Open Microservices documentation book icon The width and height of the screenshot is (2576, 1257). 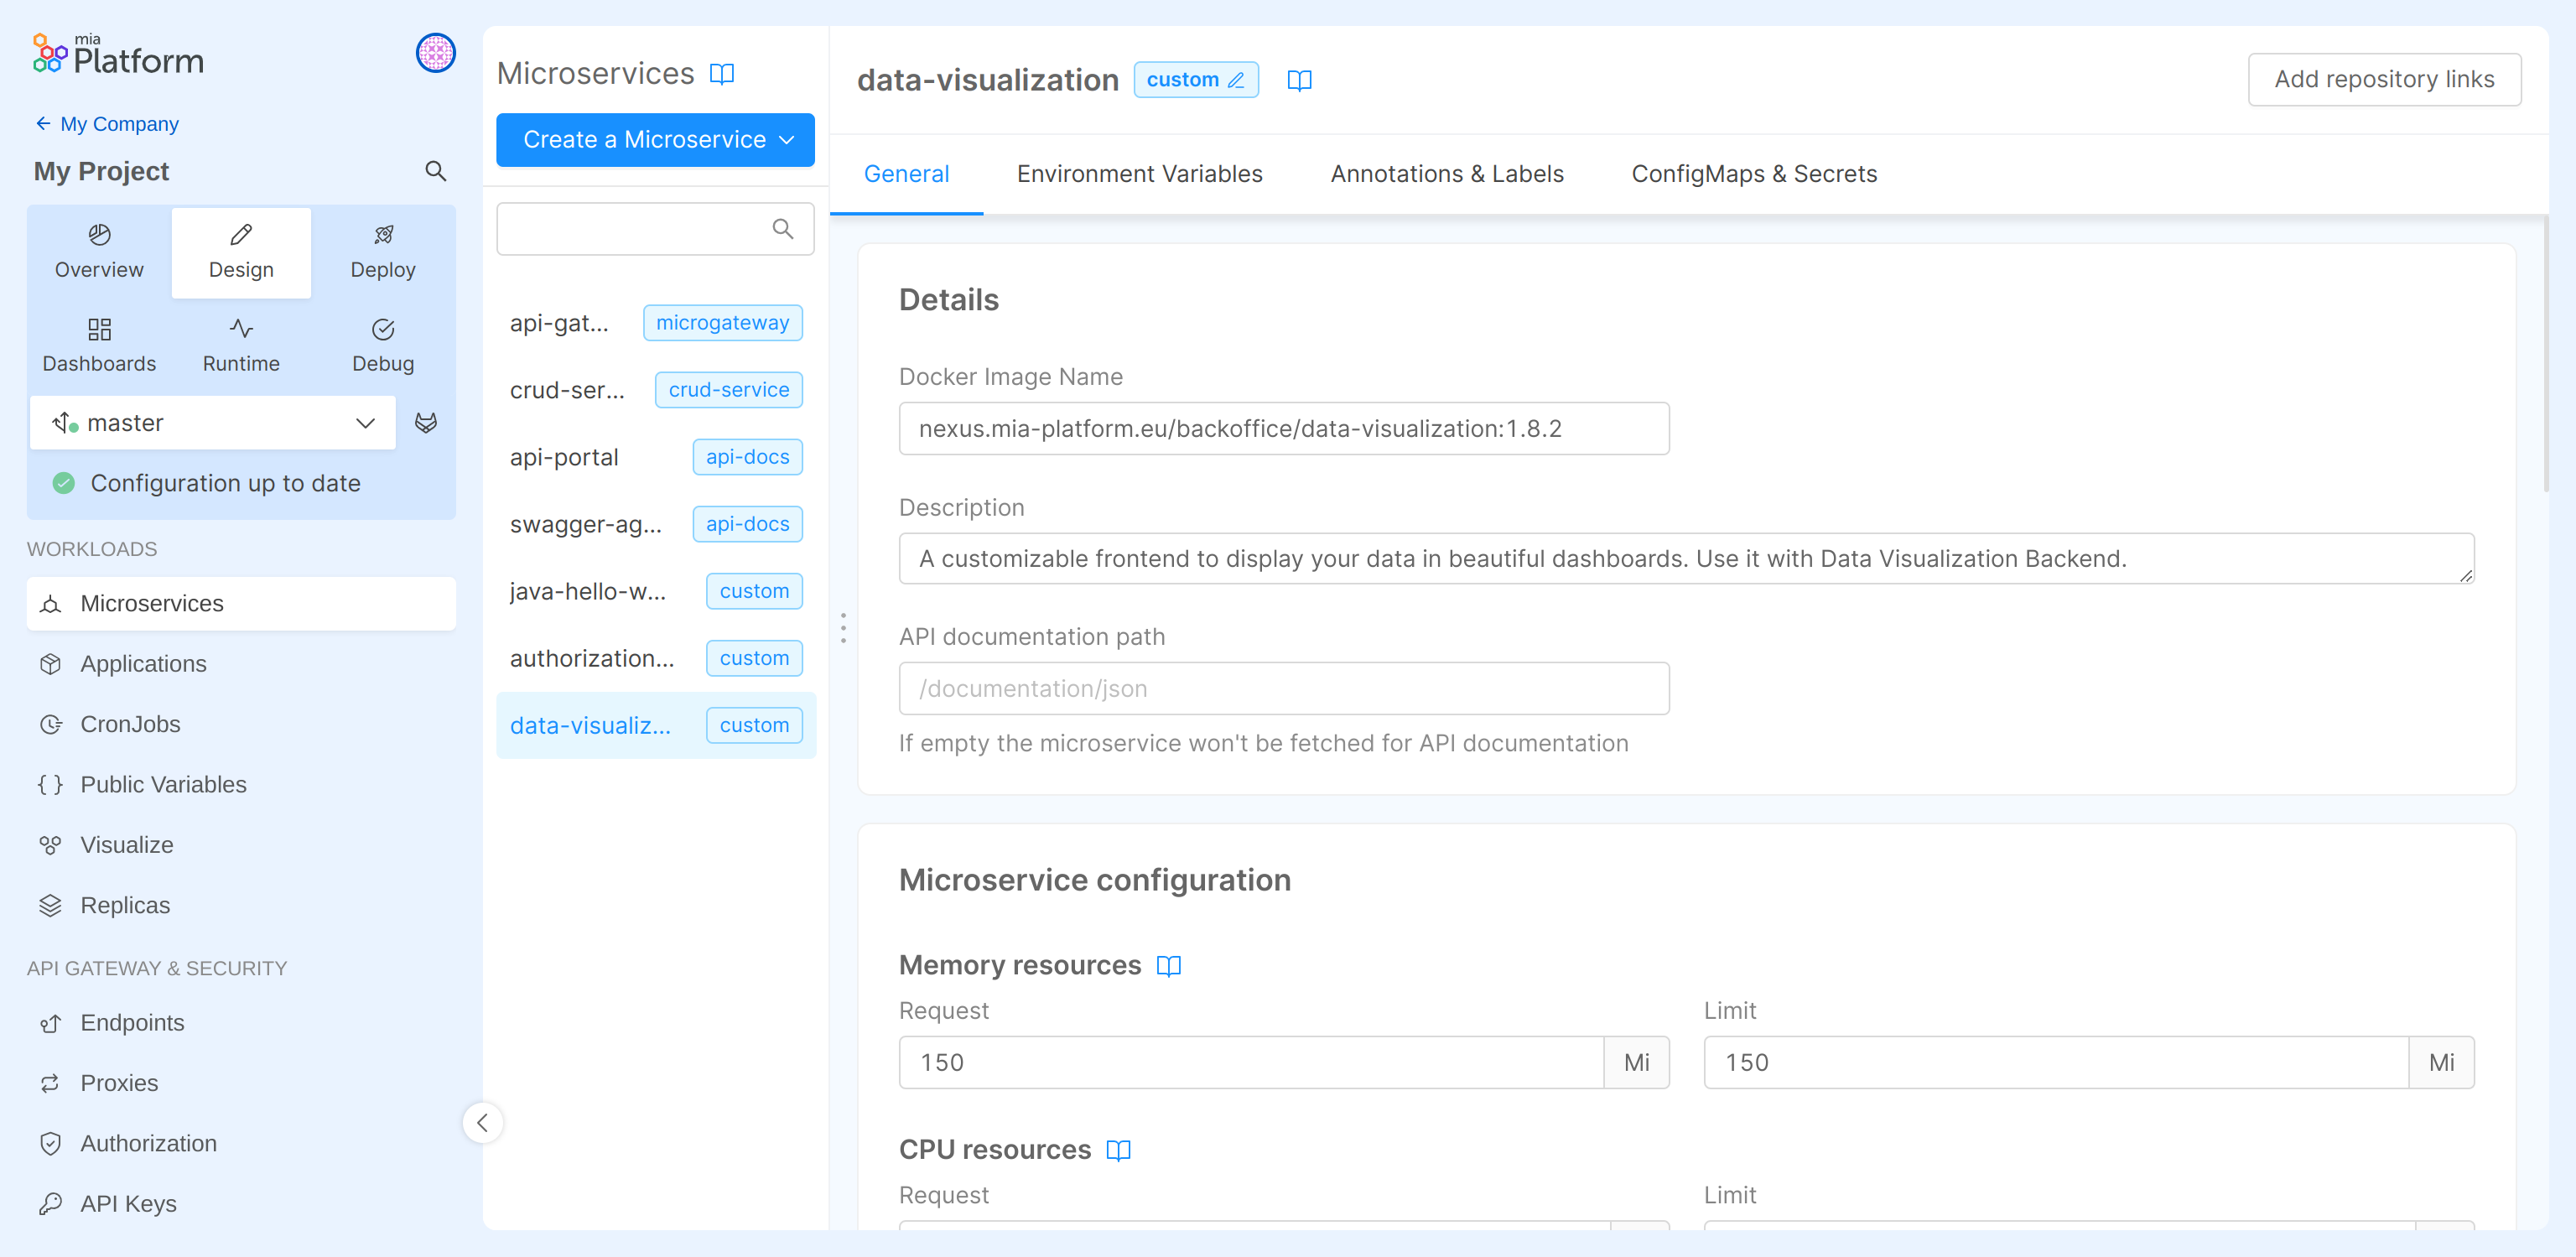tap(722, 74)
